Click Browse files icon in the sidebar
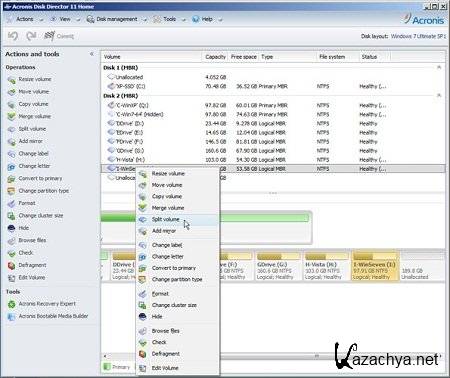The height and width of the screenshot is (378, 450). [x=11, y=241]
